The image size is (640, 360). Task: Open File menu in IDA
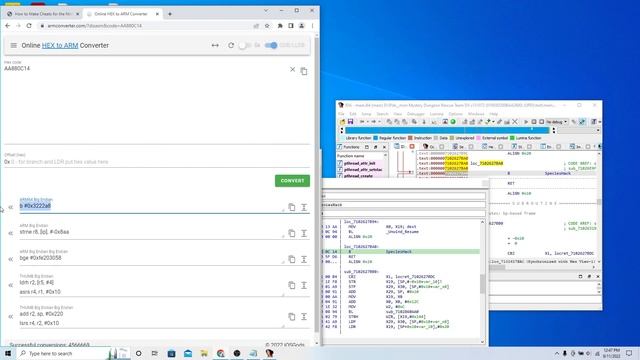(341, 114)
